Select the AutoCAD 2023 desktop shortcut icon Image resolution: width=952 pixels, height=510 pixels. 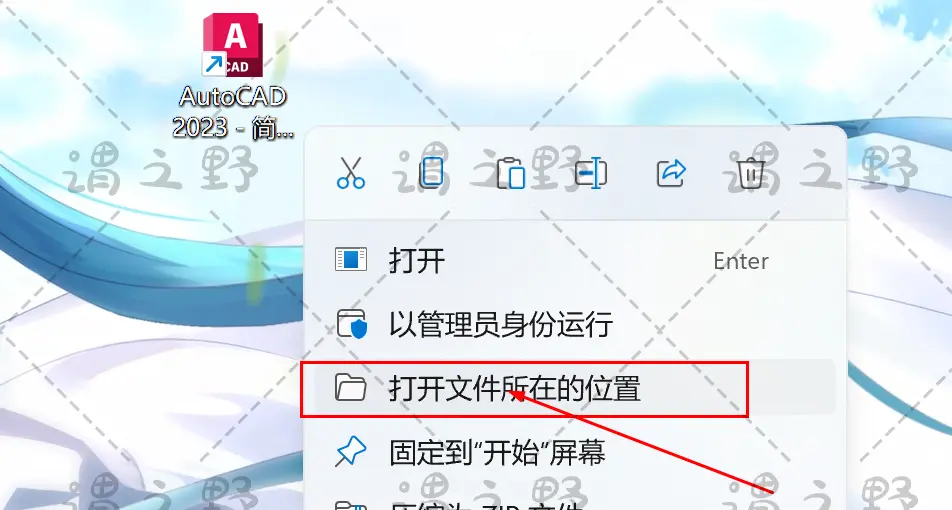233,46
